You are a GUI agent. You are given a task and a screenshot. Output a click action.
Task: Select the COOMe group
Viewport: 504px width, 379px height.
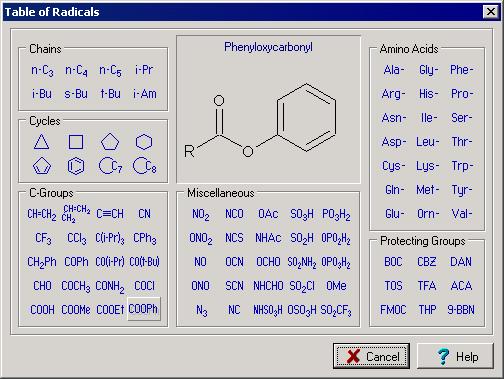76,310
